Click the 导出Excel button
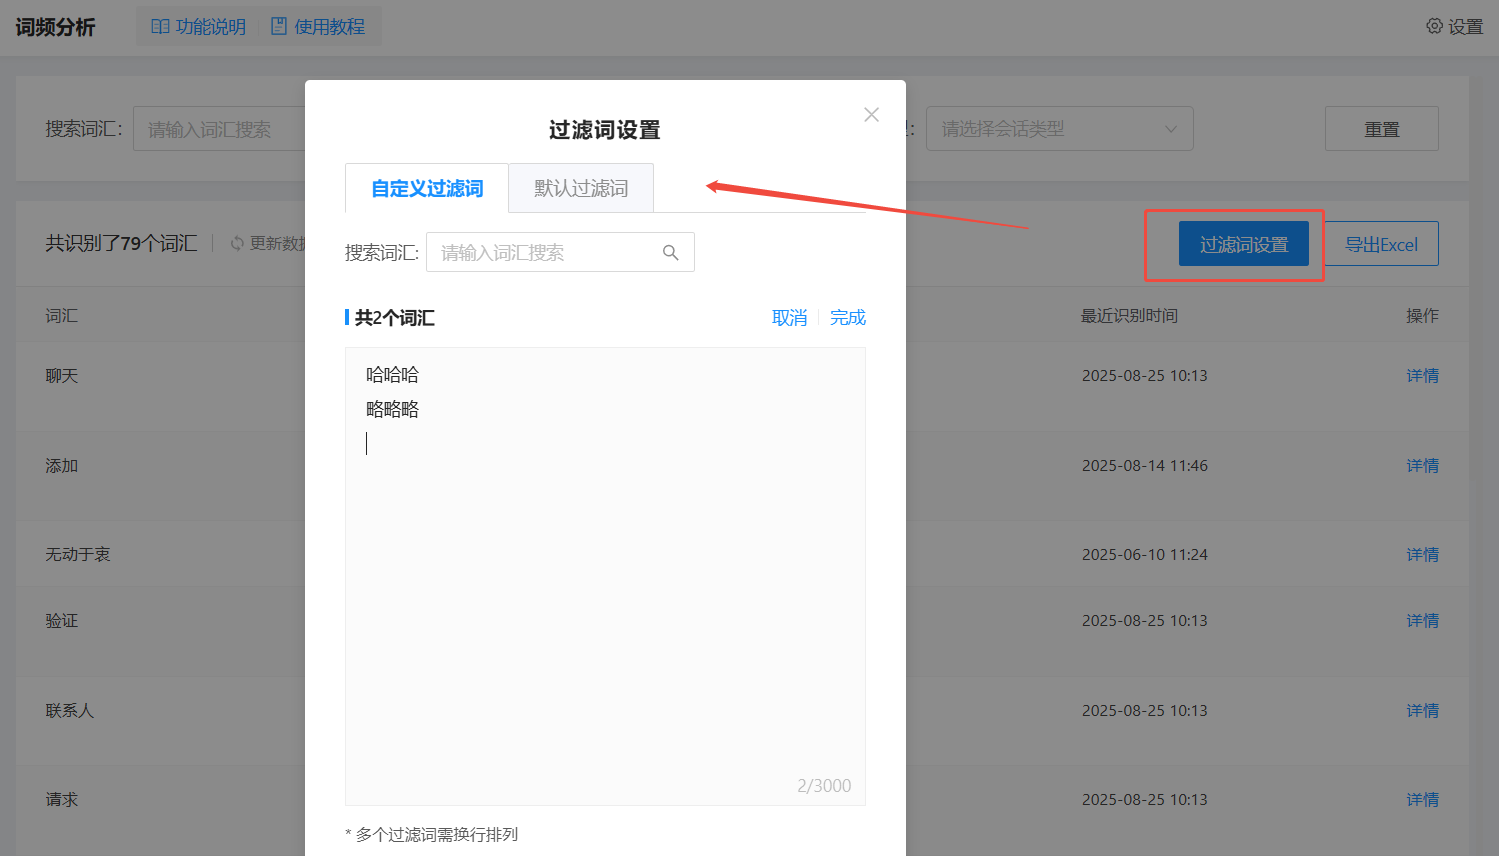This screenshot has height=856, width=1499. (1381, 244)
